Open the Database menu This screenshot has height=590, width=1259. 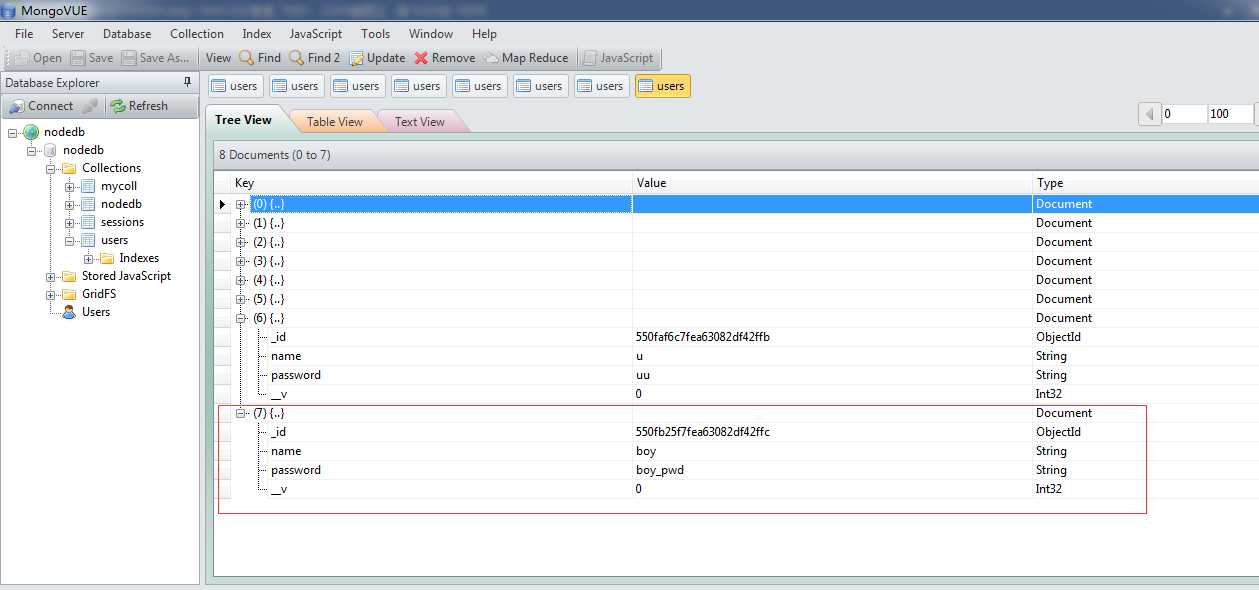click(127, 33)
